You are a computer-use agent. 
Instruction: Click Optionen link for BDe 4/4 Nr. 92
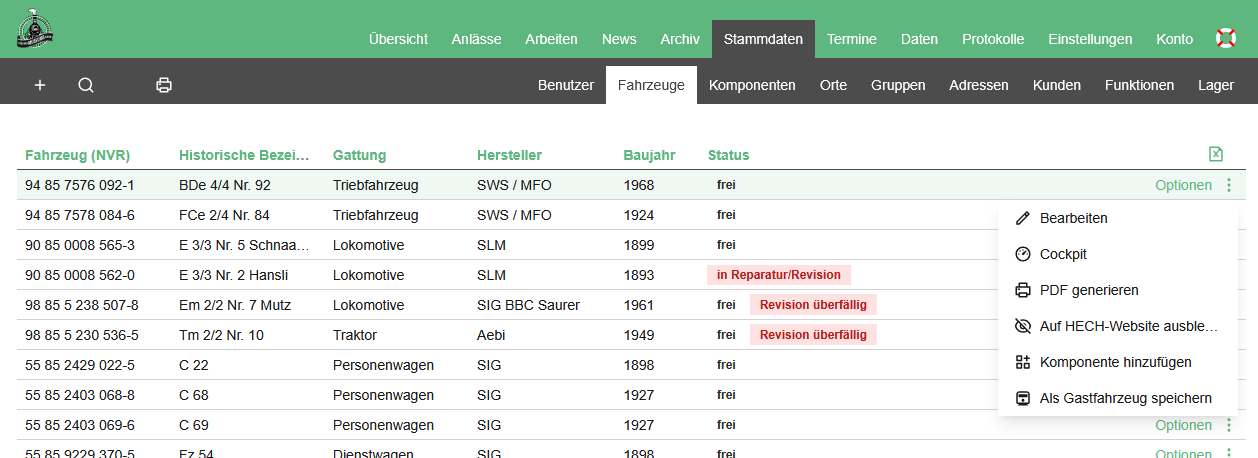(x=1183, y=185)
